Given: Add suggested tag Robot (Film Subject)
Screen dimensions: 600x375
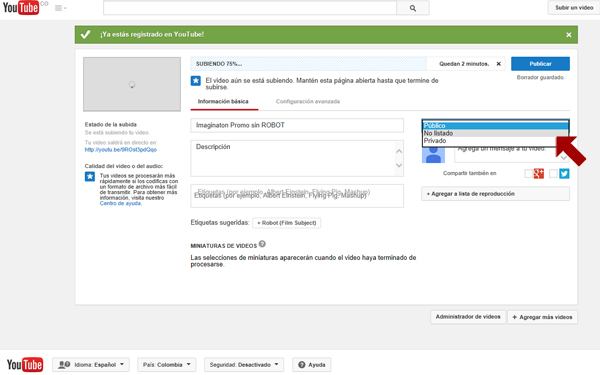Looking at the screenshot, I should point(287,223).
